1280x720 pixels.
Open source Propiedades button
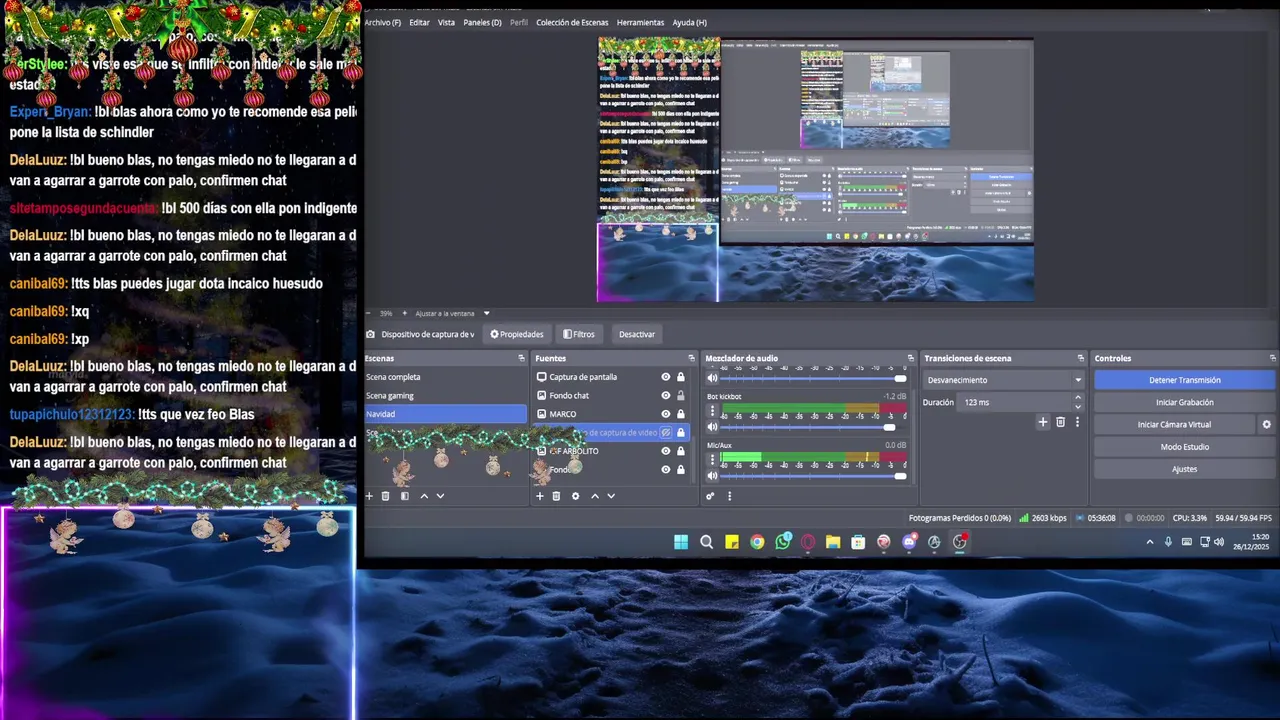(x=517, y=334)
